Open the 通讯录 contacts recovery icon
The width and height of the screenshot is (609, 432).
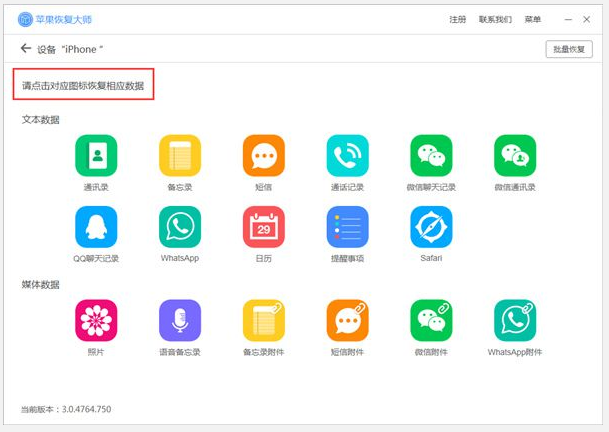click(96, 155)
